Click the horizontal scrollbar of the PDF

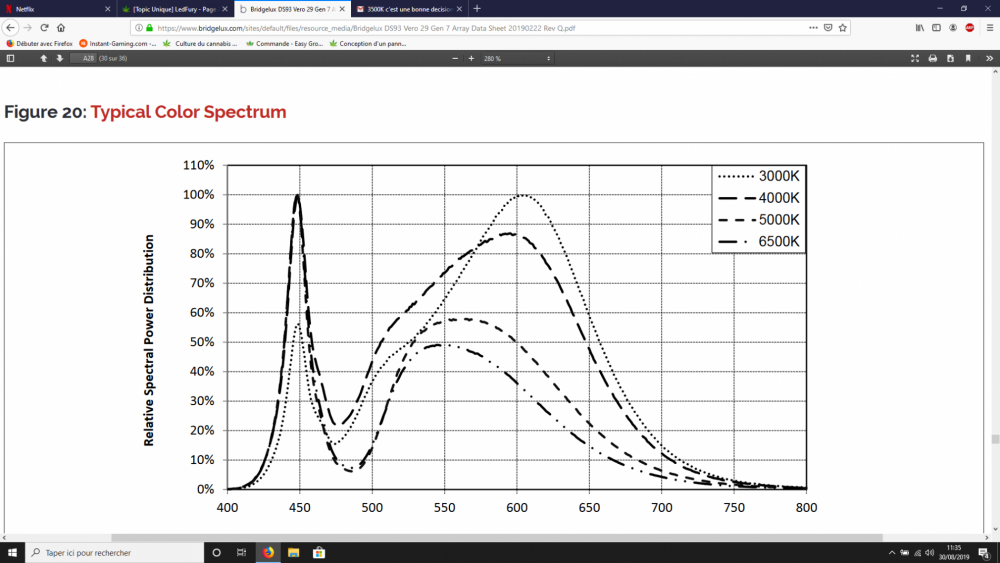497,537
